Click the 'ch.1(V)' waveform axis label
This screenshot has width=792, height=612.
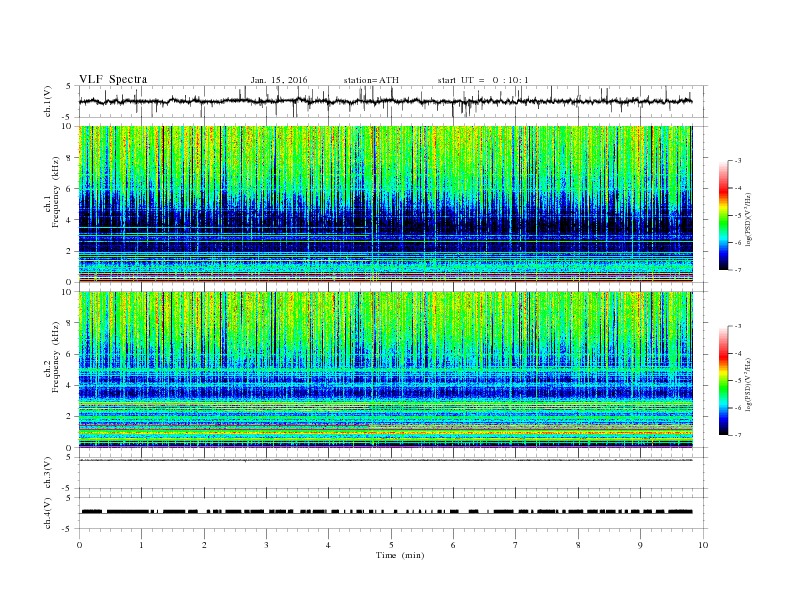(48, 102)
